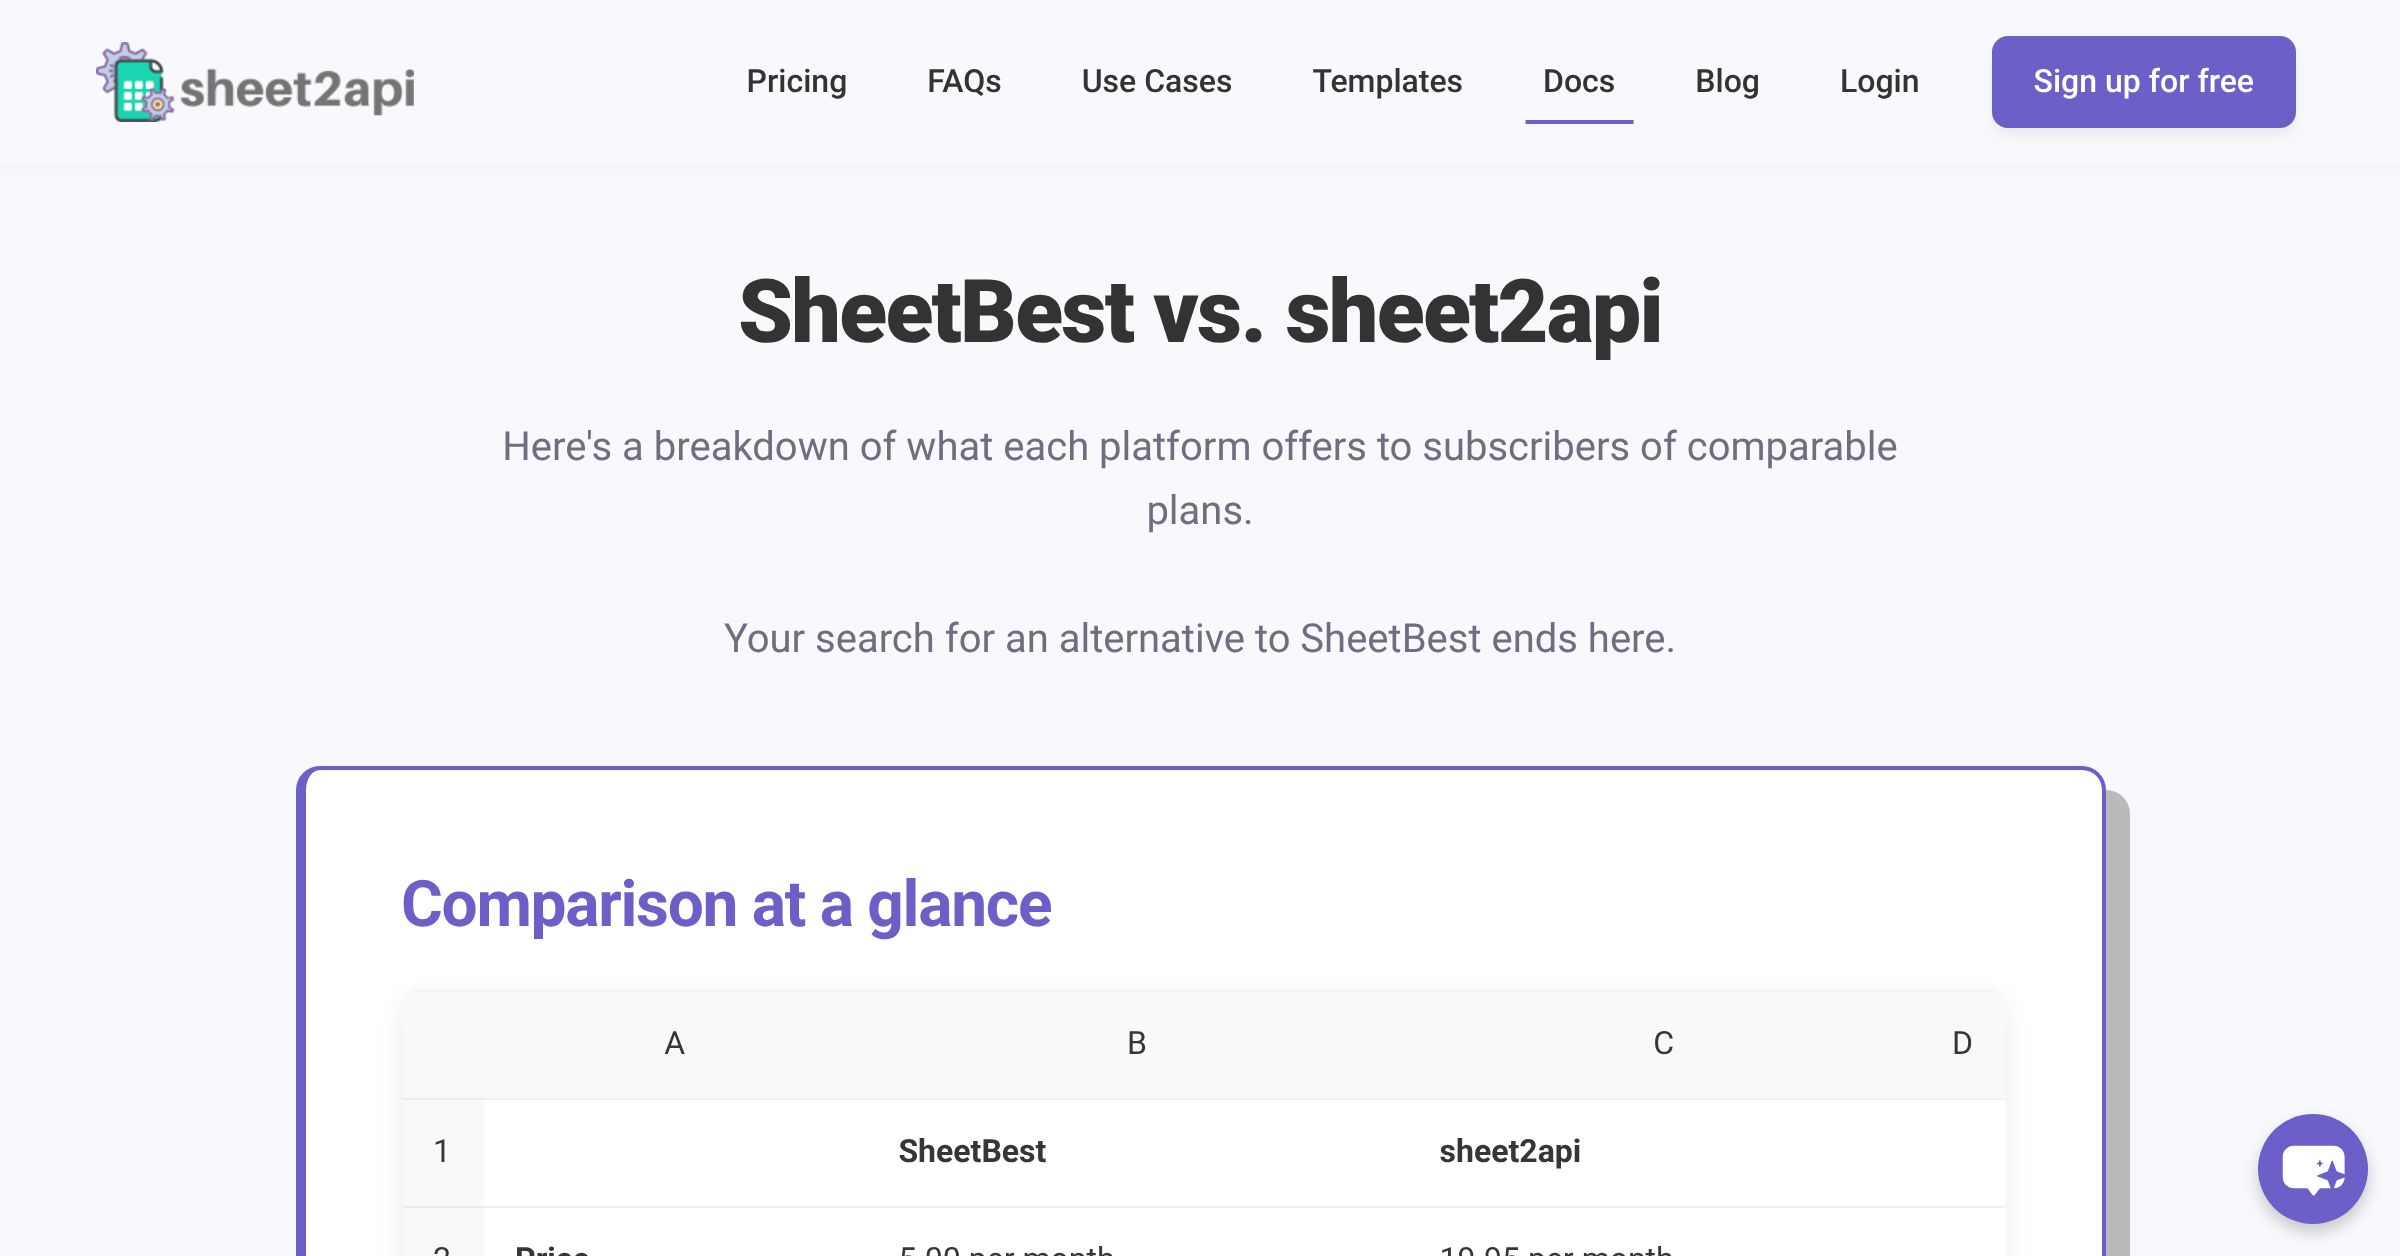The height and width of the screenshot is (1256, 2400).
Task: Open the Login page
Action: (x=1879, y=81)
